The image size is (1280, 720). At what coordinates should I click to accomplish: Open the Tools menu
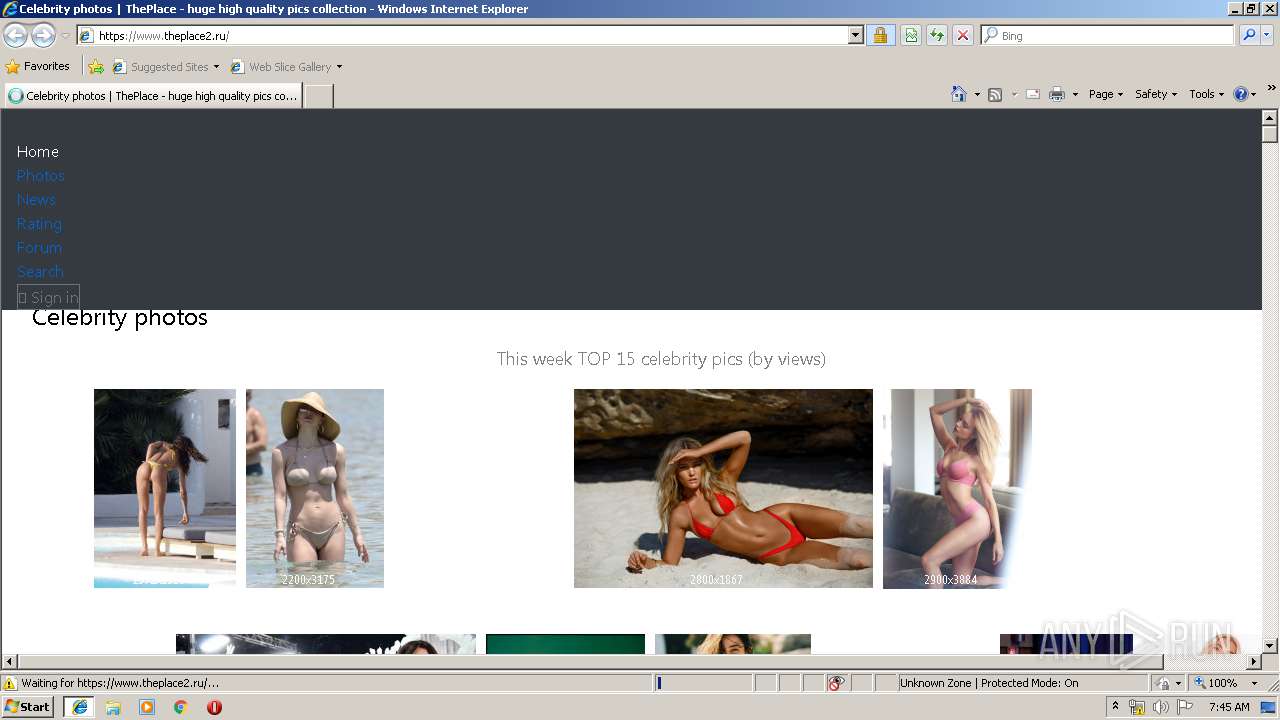point(1206,94)
